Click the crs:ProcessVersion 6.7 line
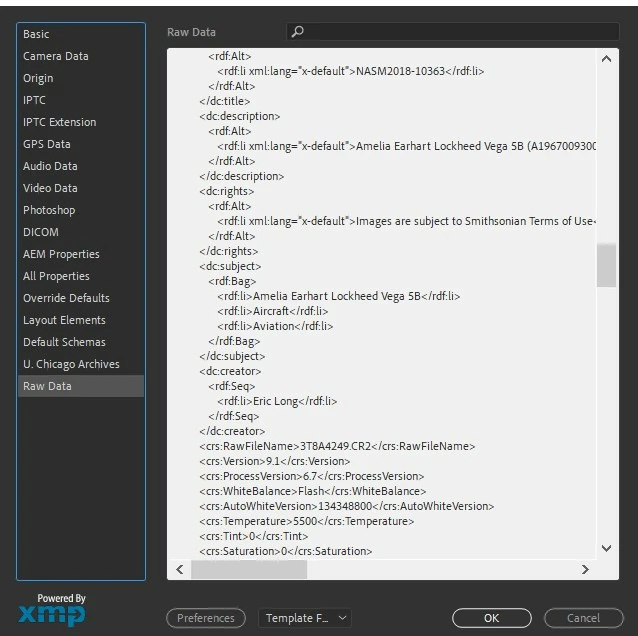638x636 pixels. pyautogui.click(x=312, y=476)
